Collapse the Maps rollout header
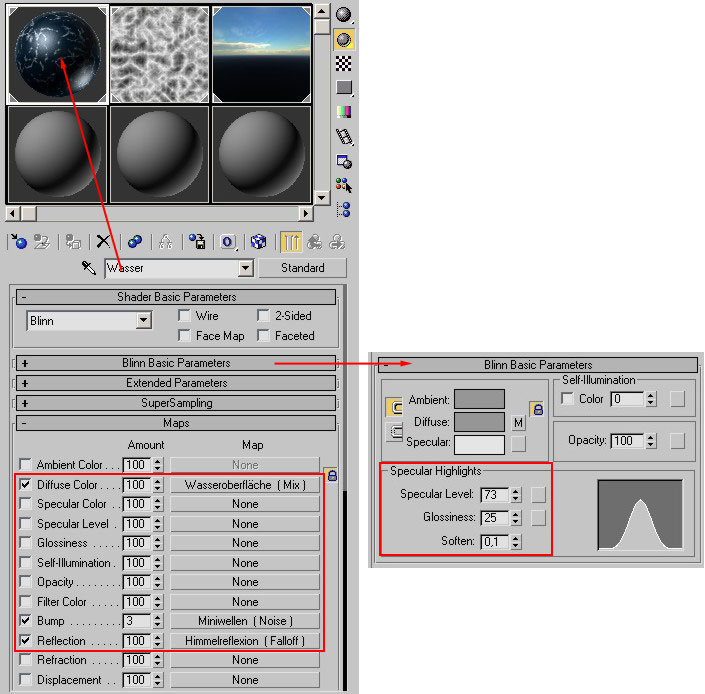 [x=176, y=423]
